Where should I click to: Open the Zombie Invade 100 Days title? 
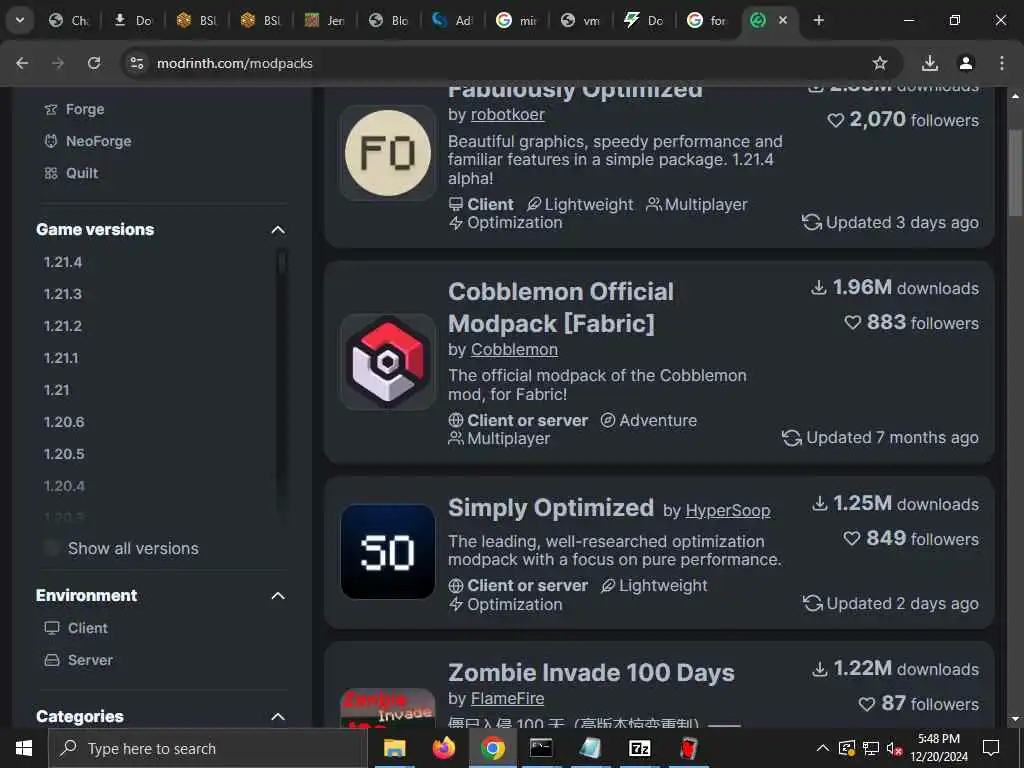[x=591, y=672]
